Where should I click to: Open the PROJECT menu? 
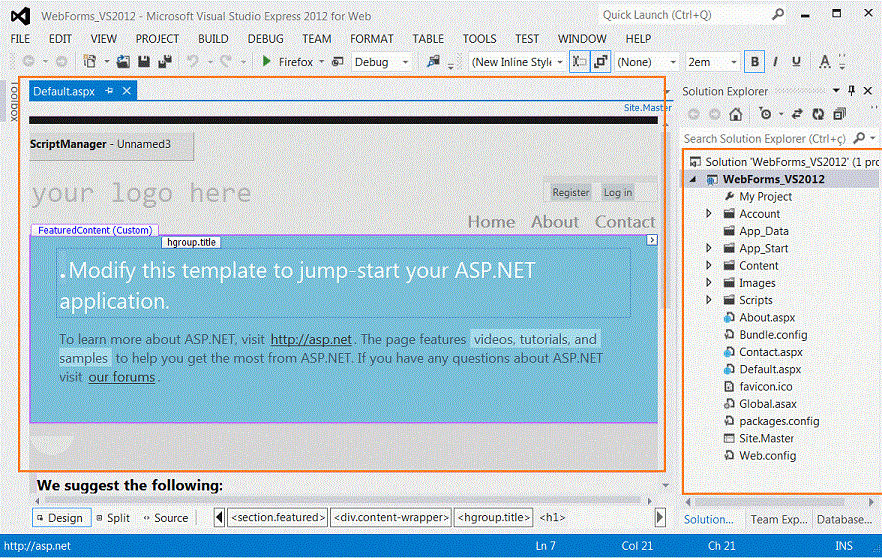(157, 38)
